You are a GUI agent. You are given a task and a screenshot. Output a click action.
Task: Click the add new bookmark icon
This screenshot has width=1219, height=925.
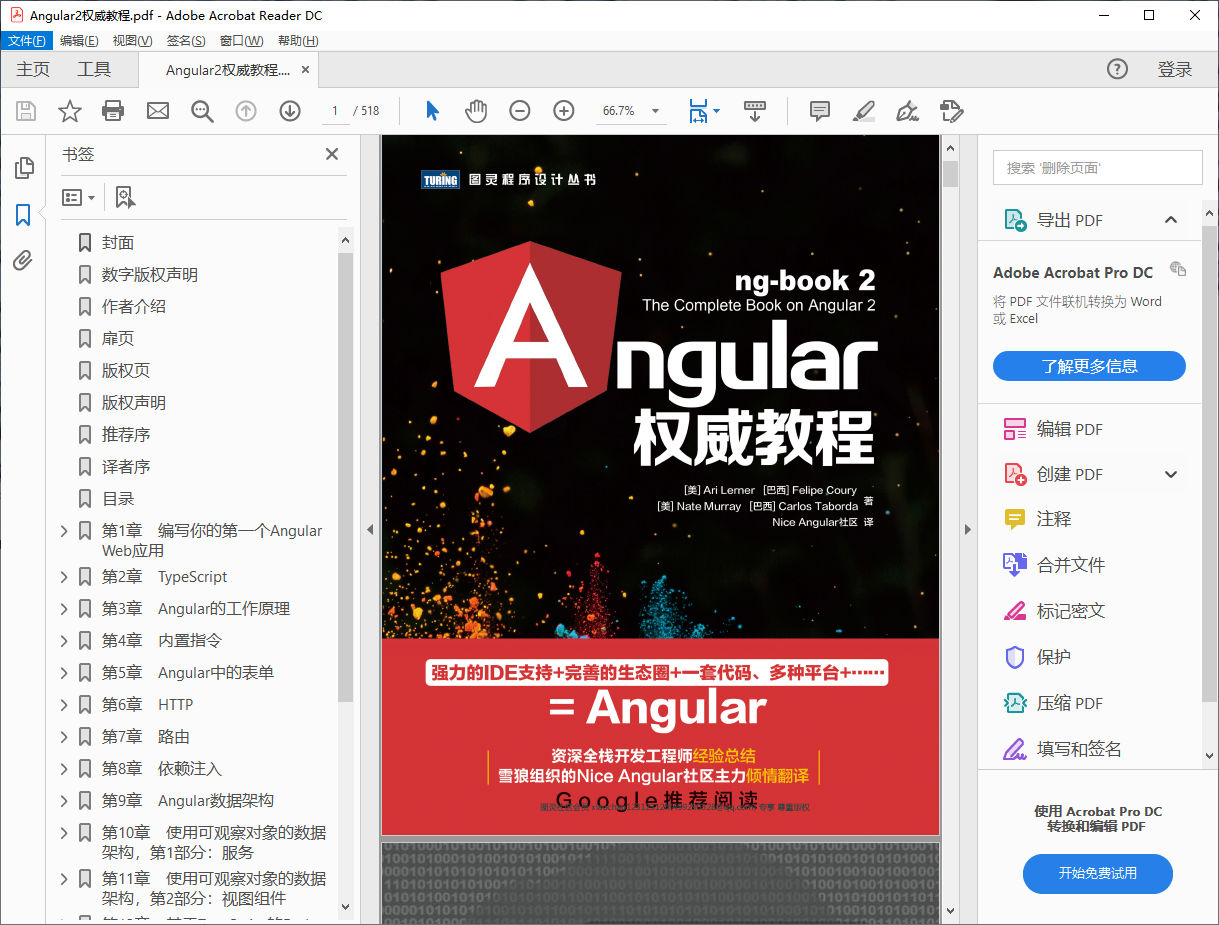pyautogui.click(x=125, y=198)
